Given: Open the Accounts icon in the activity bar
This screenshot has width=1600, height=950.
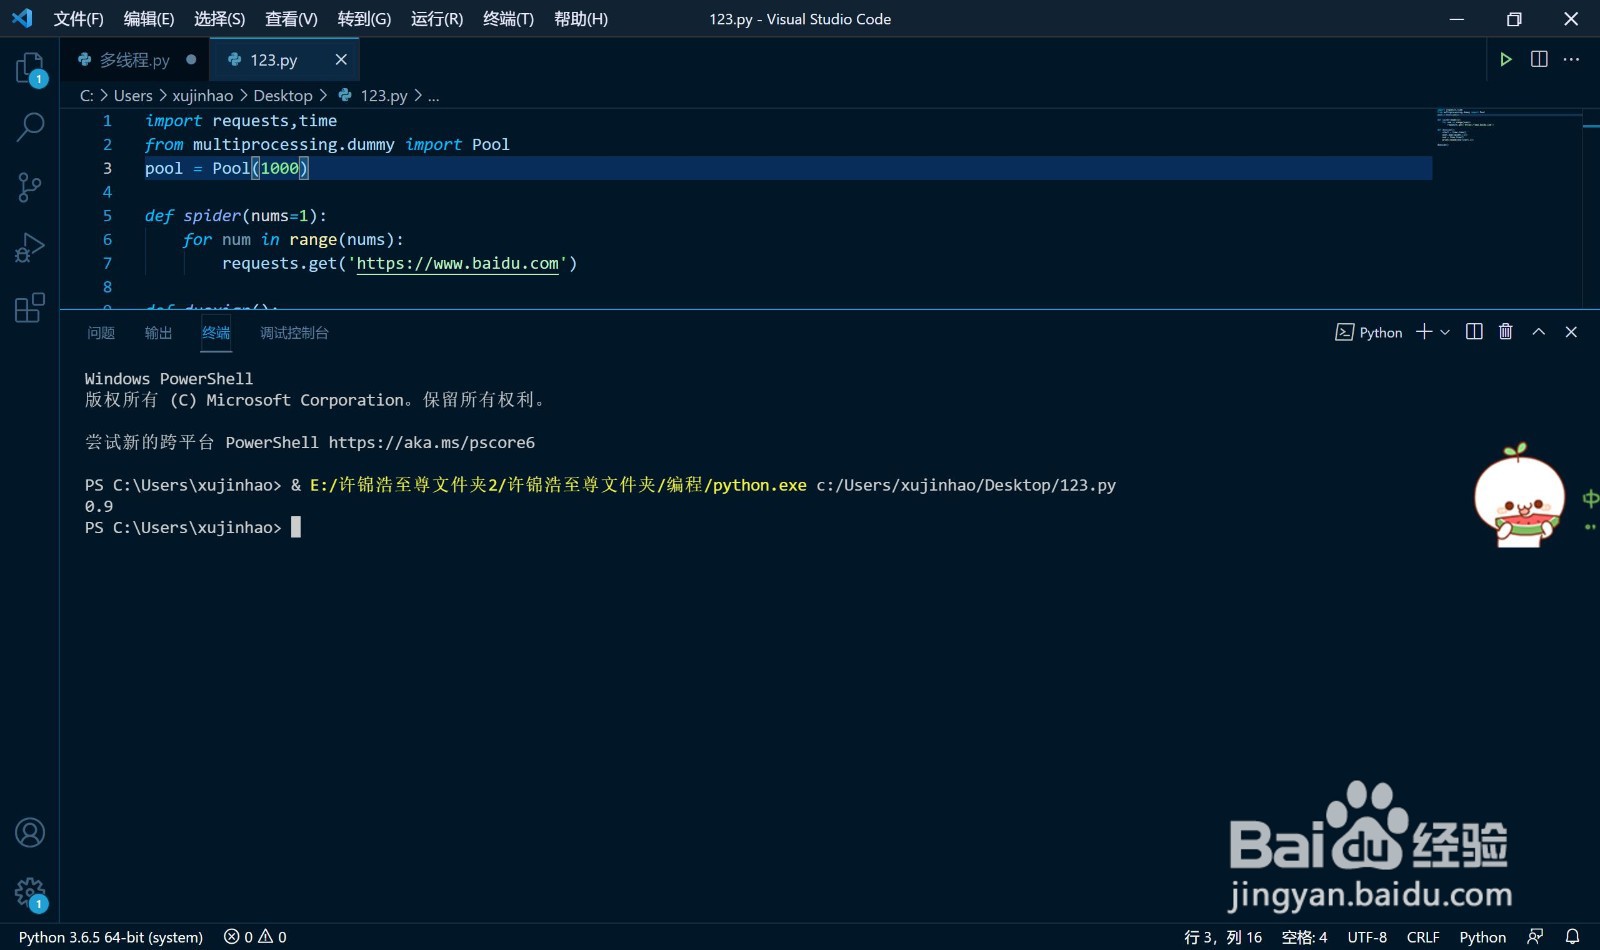Looking at the screenshot, I should pyautogui.click(x=30, y=832).
